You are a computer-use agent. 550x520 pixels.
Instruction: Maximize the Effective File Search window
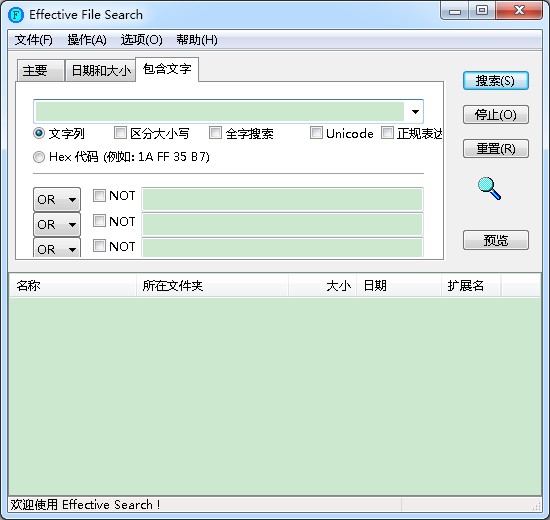point(482,11)
